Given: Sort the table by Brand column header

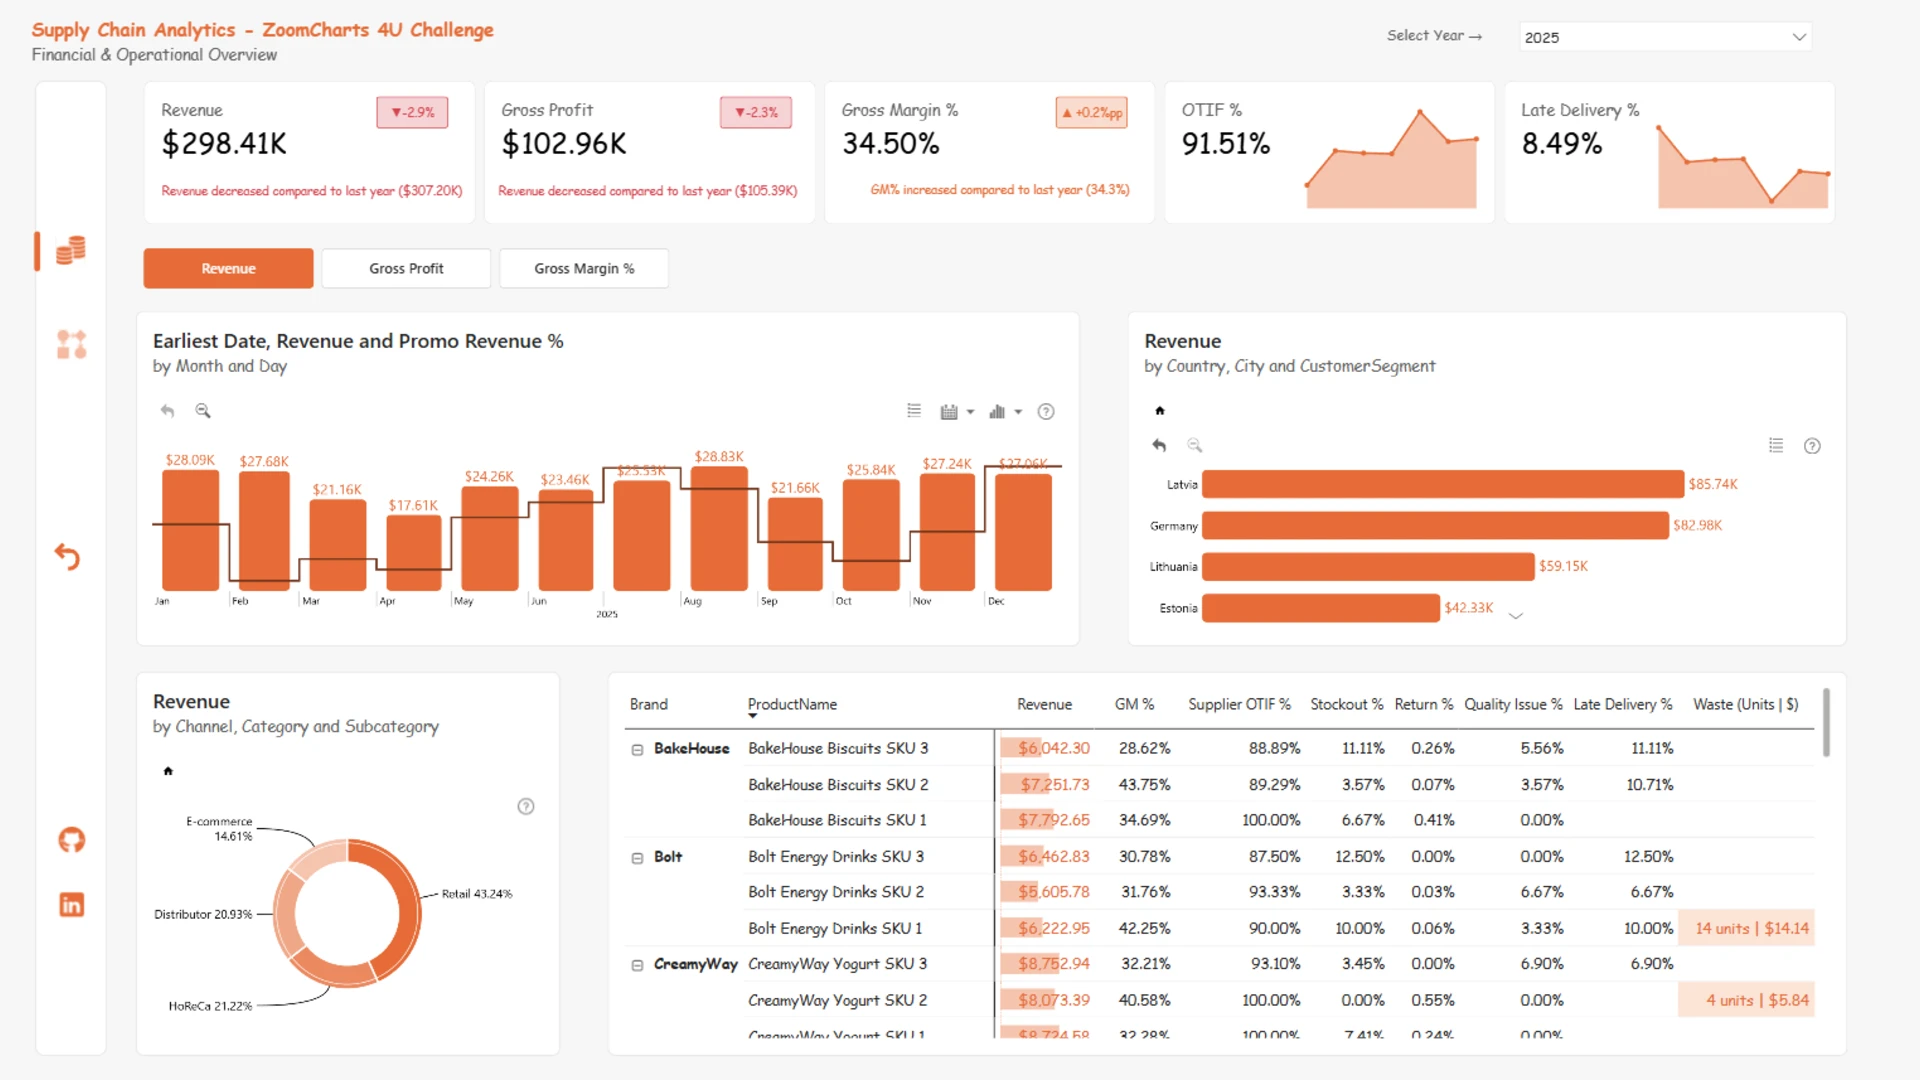Looking at the screenshot, I should tap(648, 705).
